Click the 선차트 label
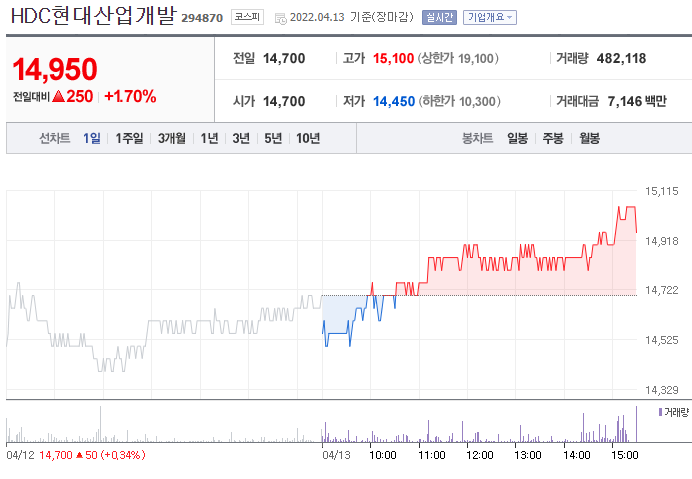 tap(55, 138)
